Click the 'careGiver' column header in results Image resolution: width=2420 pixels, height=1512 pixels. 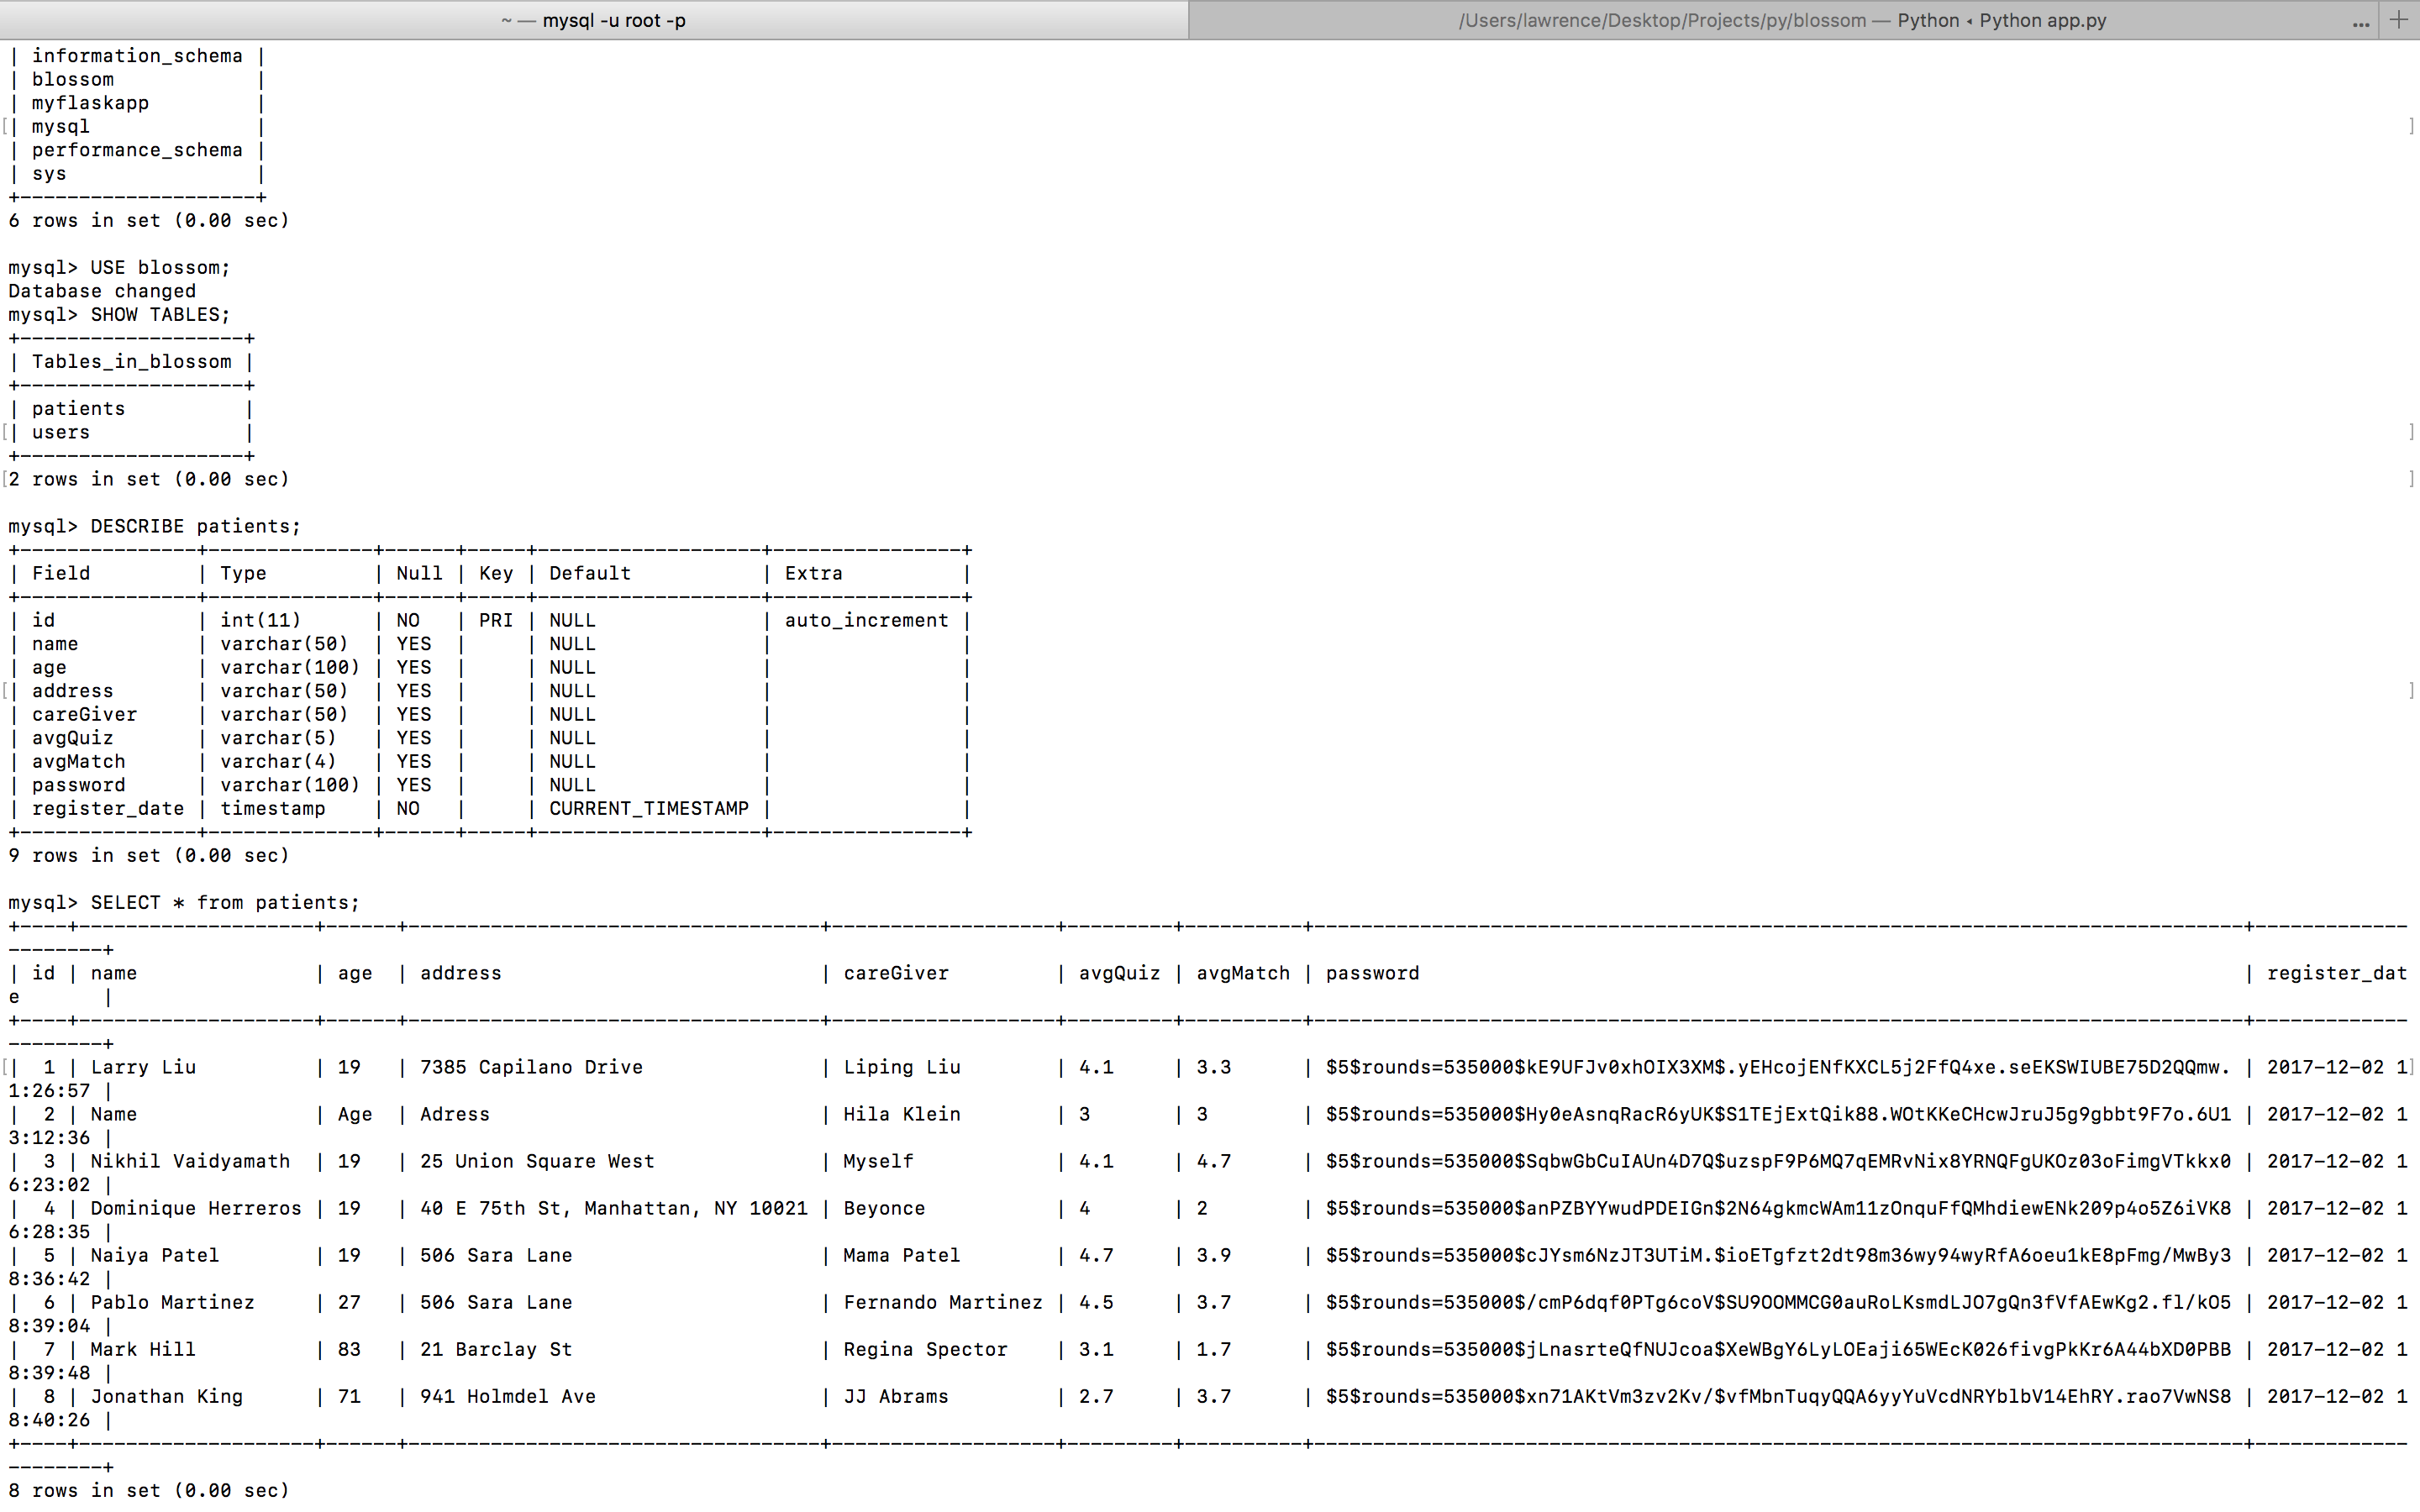[895, 974]
